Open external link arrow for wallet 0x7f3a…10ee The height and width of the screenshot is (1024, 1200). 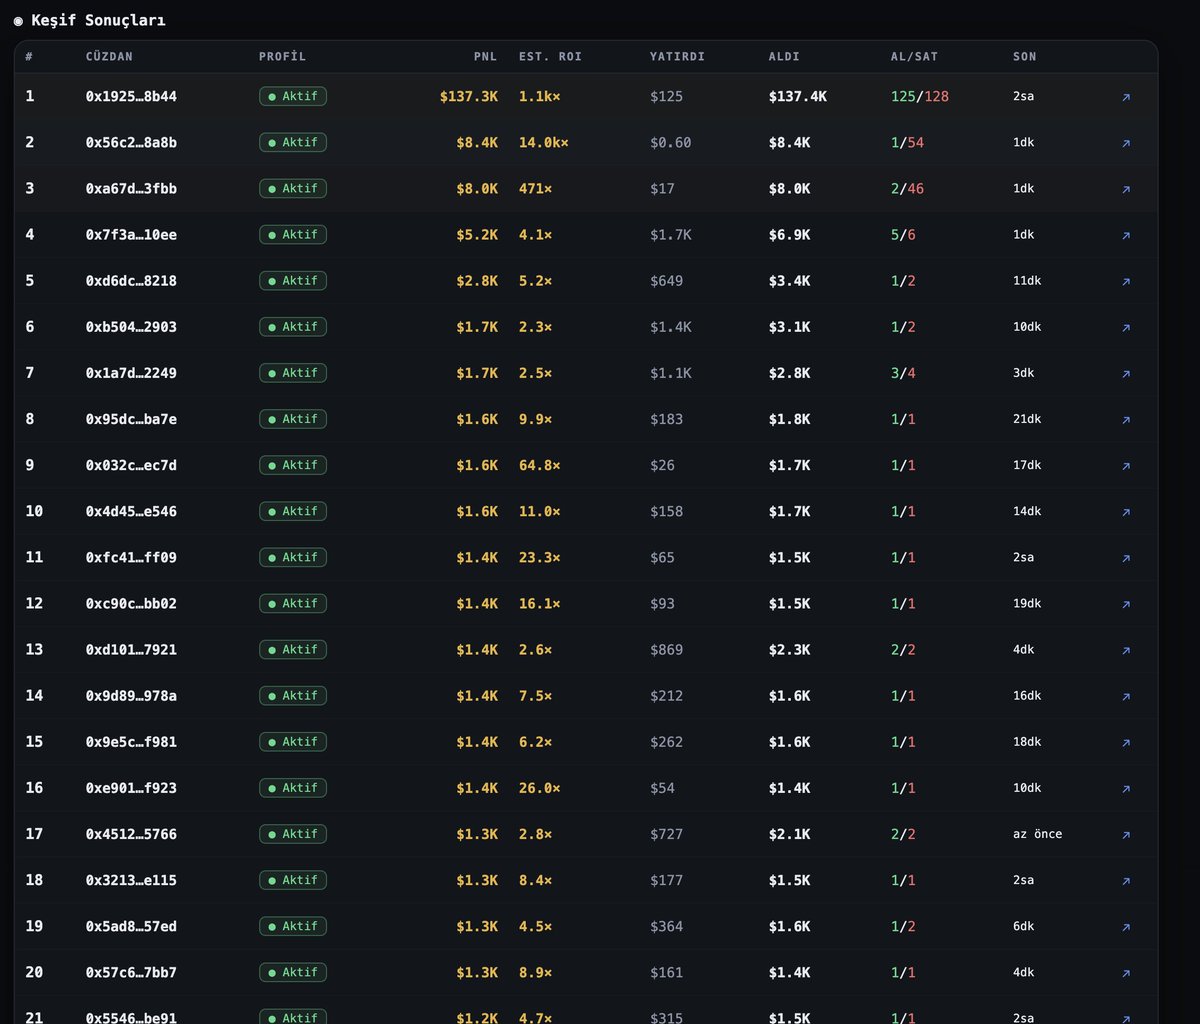click(1126, 235)
